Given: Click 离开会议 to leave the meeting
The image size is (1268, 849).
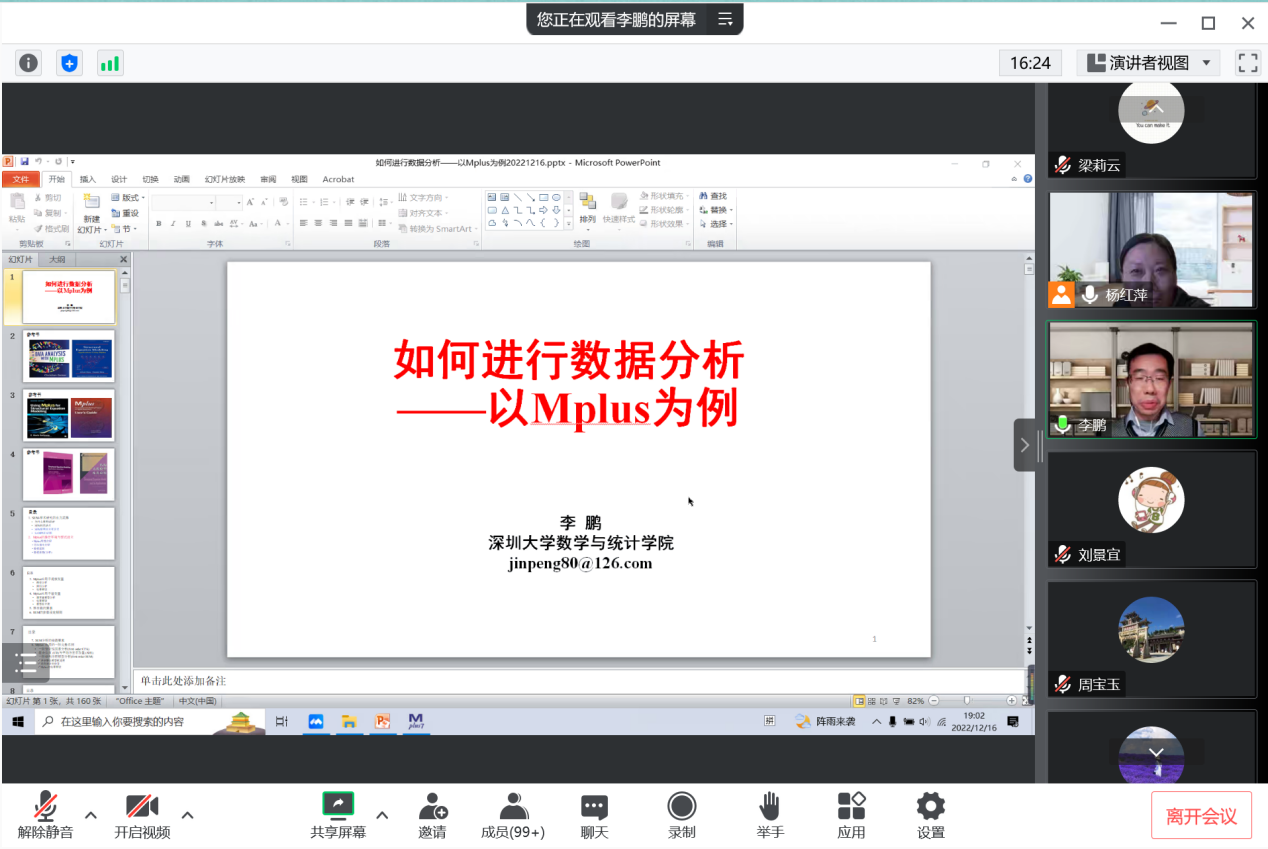Looking at the screenshot, I should (x=1201, y=816).
